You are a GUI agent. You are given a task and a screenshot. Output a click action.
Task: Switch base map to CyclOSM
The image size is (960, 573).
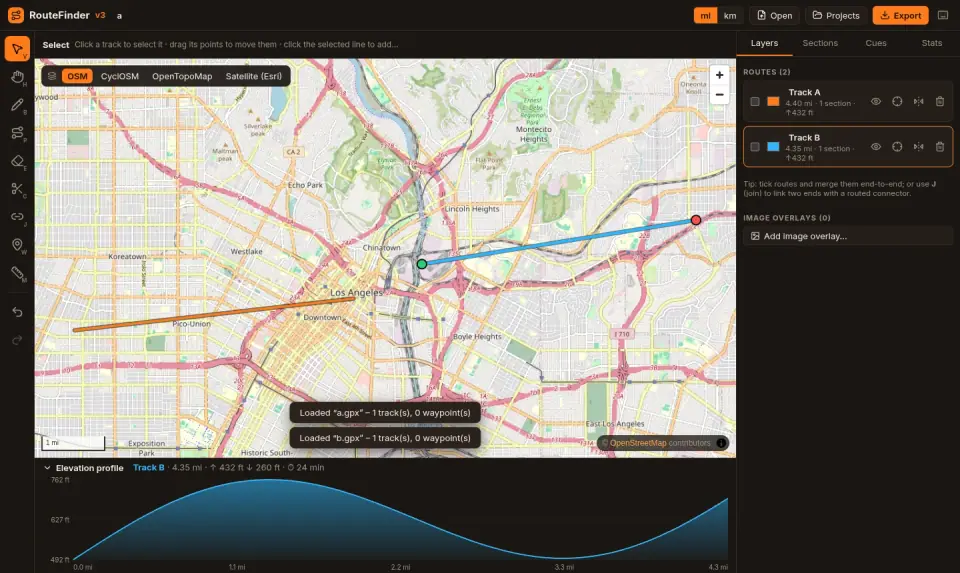pyautogui.click(x=120, y=76)
